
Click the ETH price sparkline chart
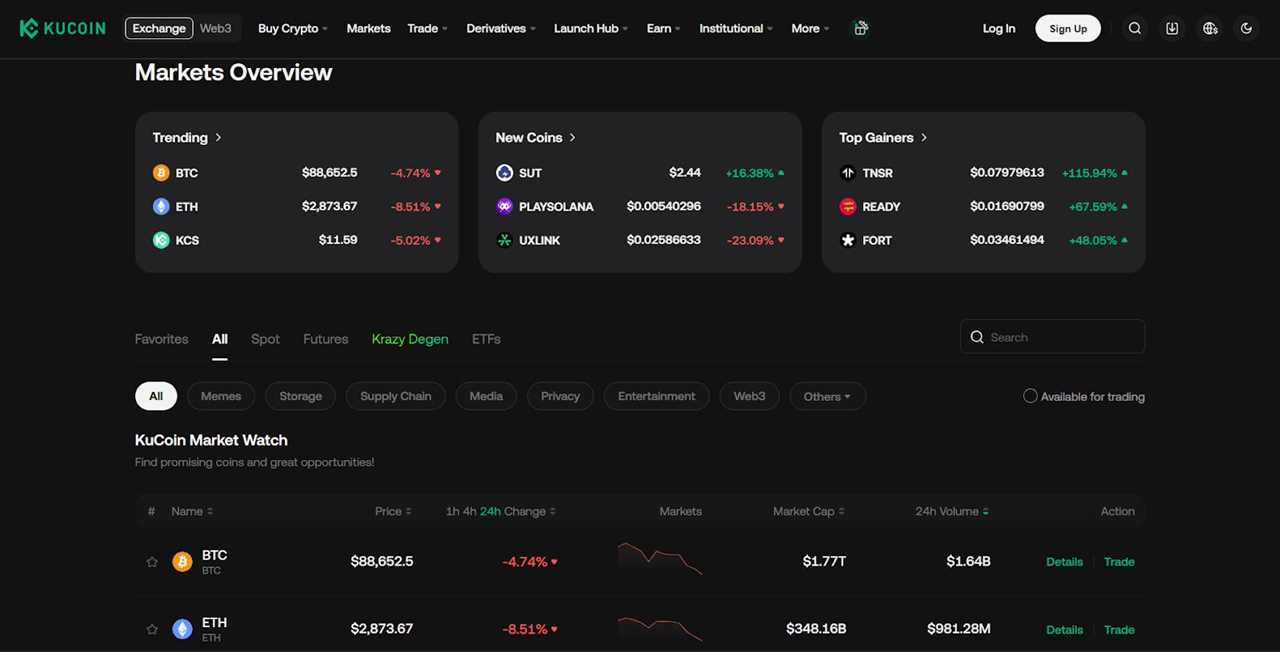coord(659,629)
